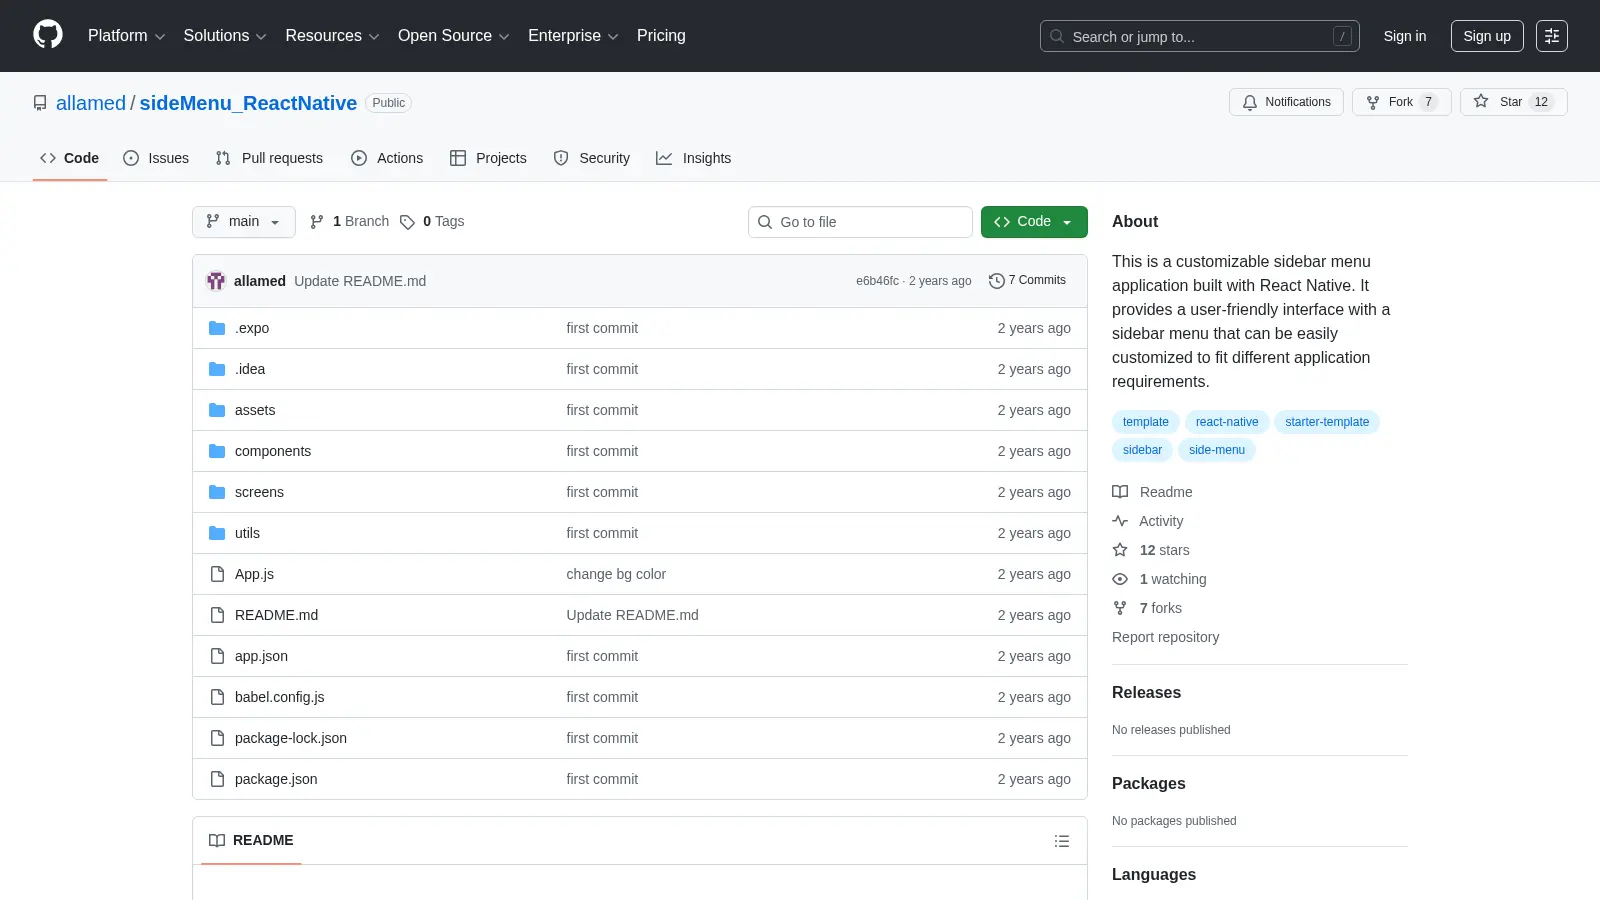Open the allamed owner link
This screenshot has width=1600, height=900.
(91, 103)
